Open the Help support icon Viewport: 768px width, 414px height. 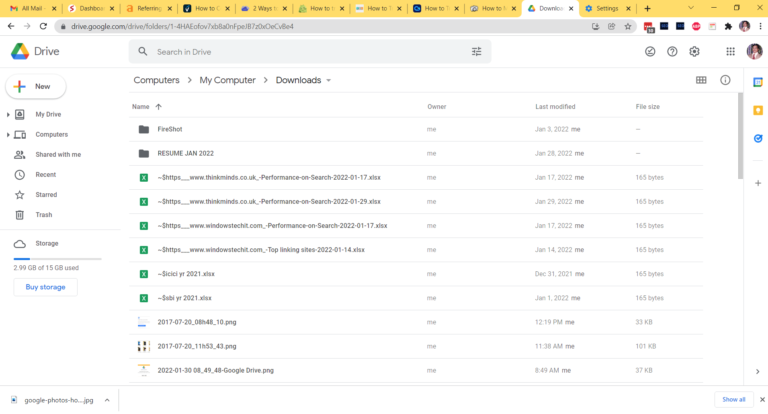click(x=672, y=51)
